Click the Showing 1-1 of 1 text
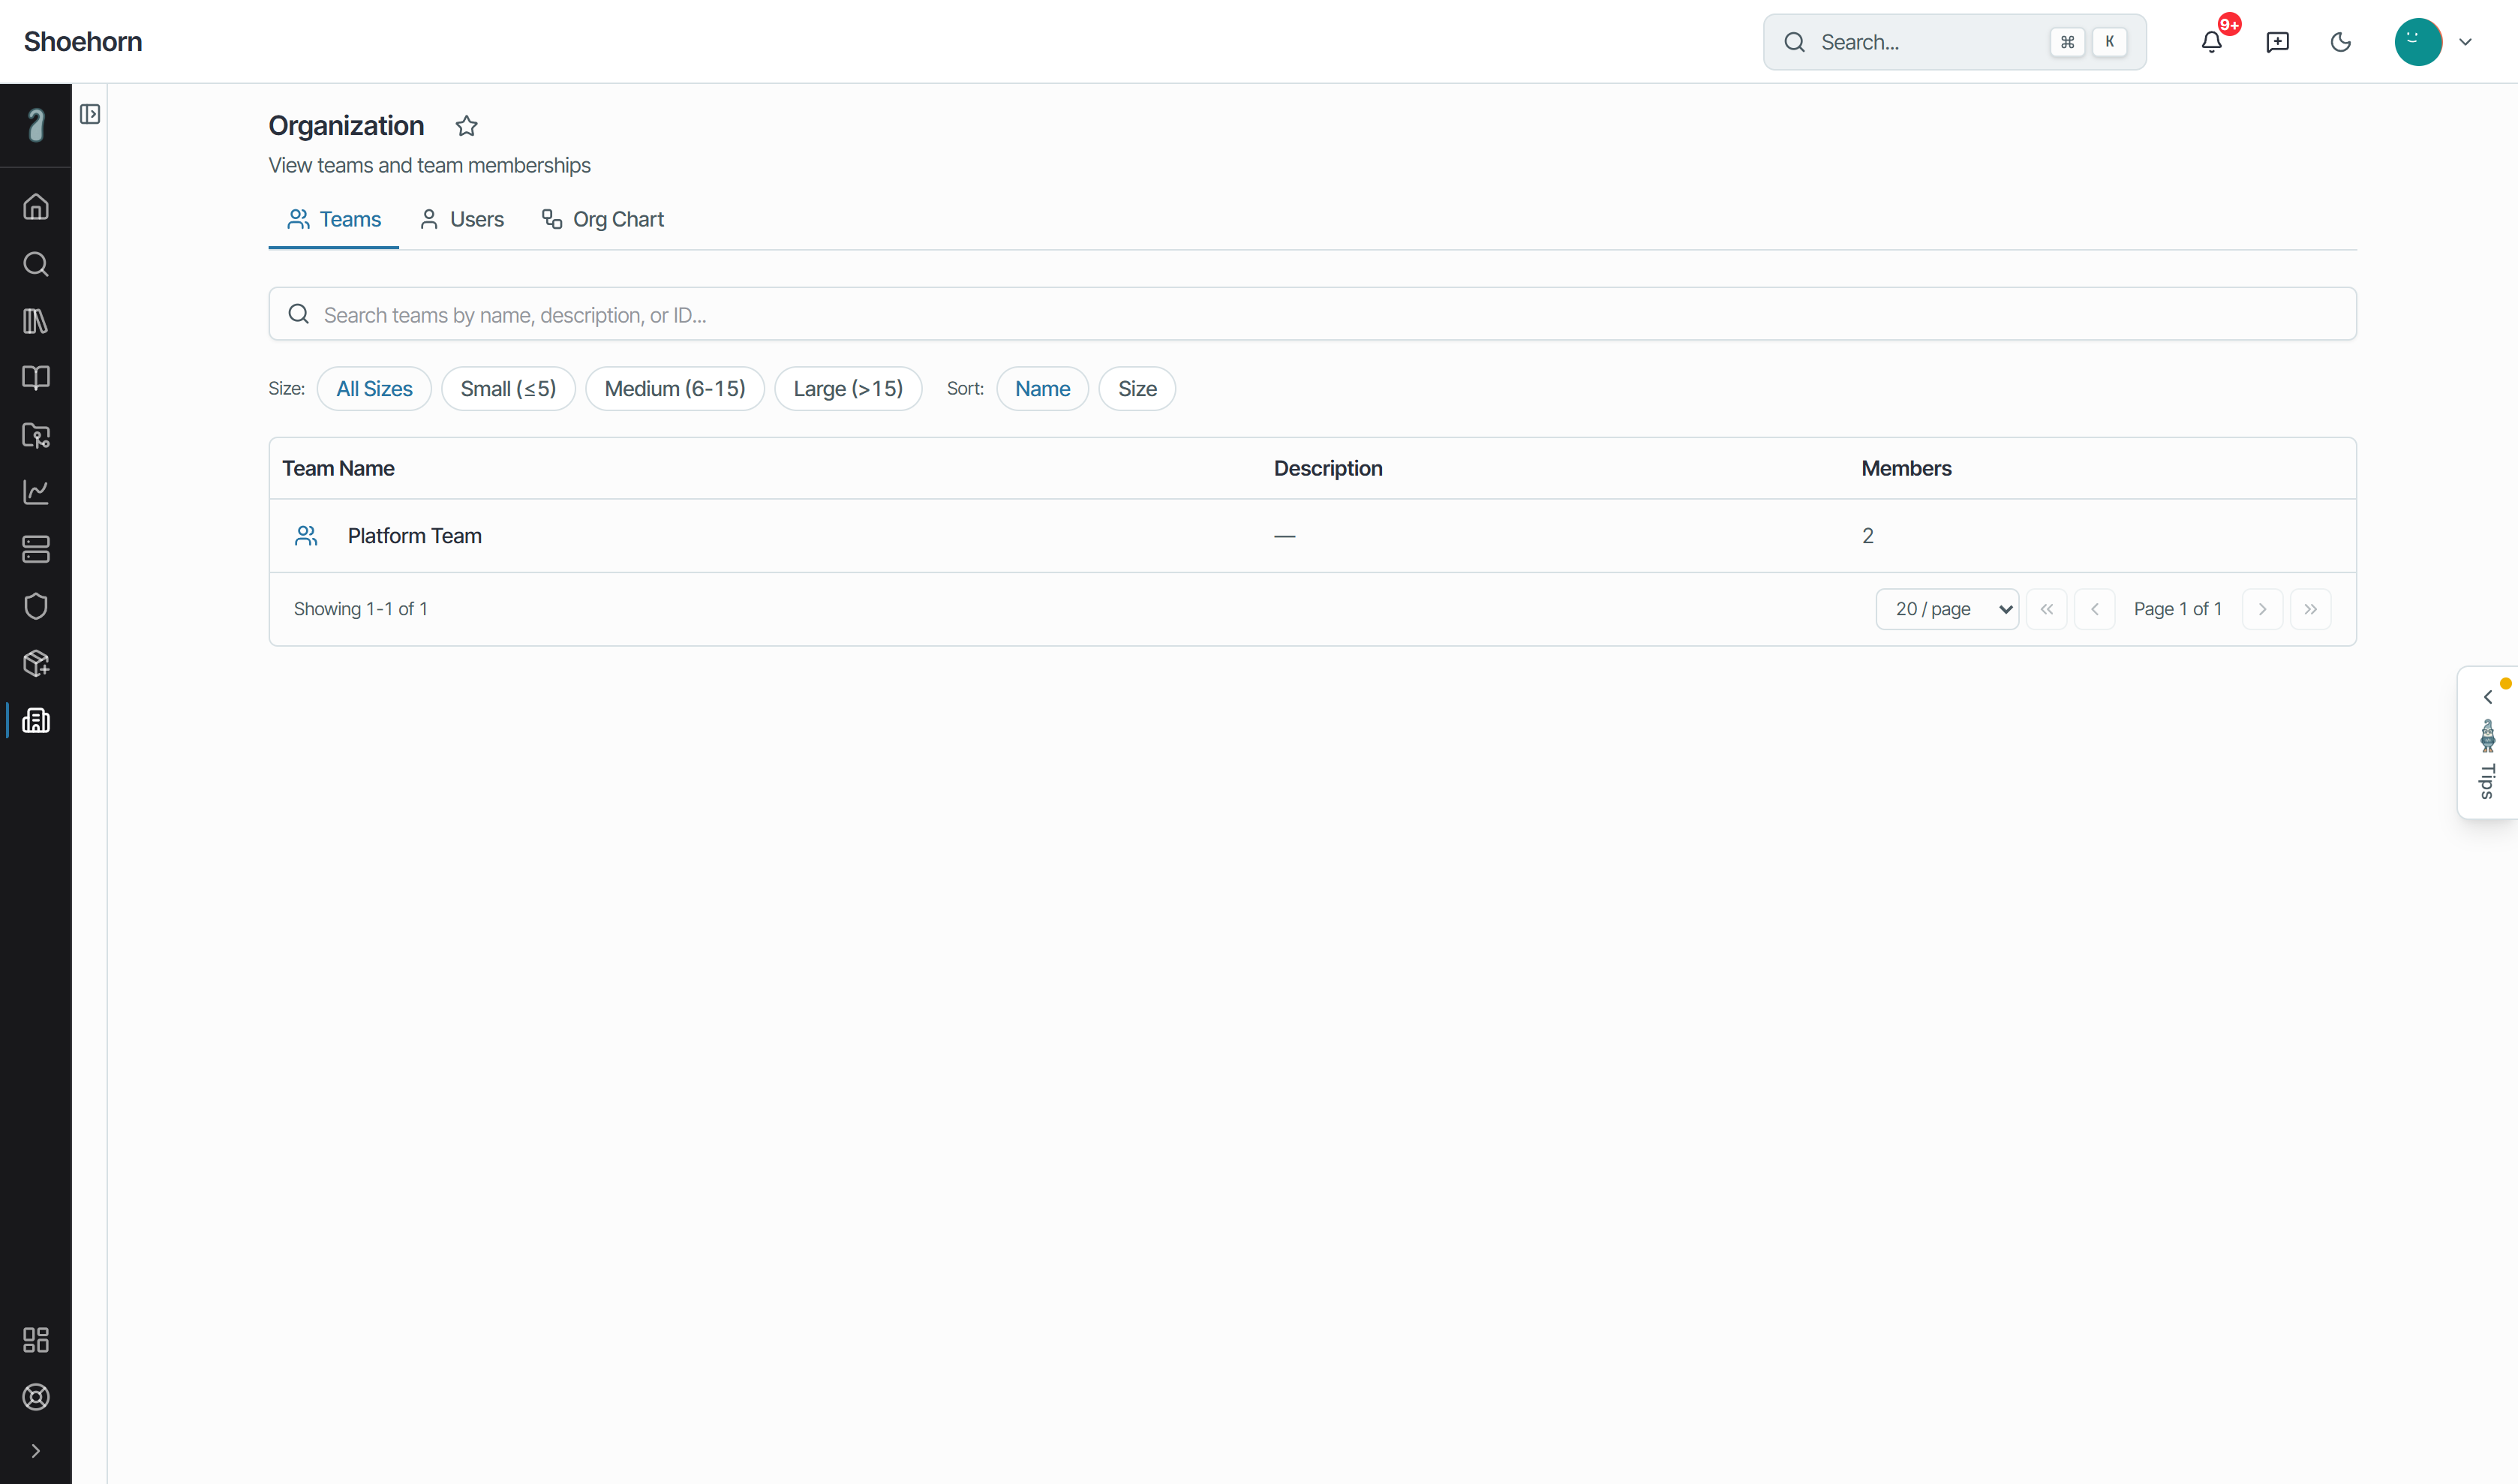 click(x=361, y=609)
